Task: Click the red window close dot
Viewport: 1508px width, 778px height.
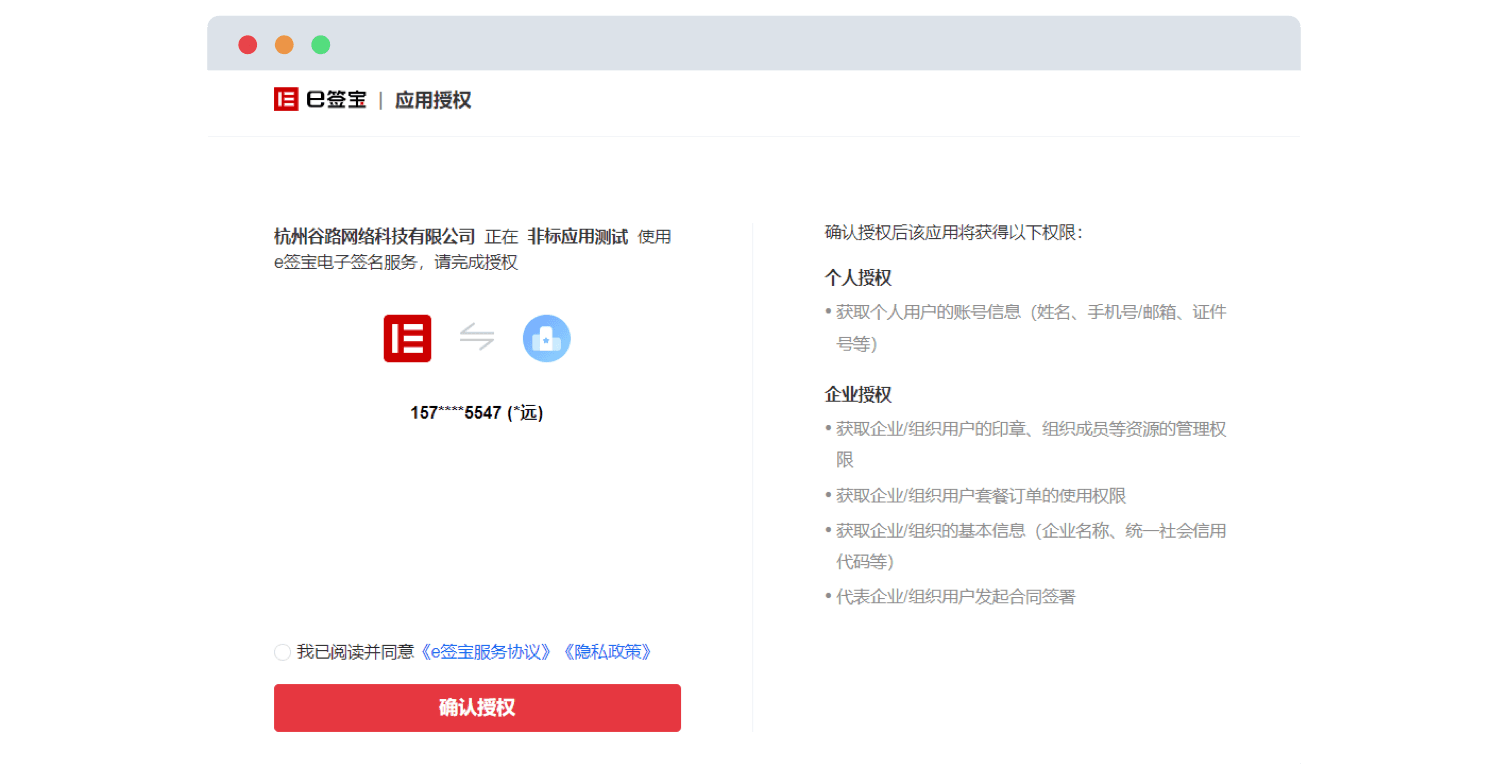Action: [247, 45]
